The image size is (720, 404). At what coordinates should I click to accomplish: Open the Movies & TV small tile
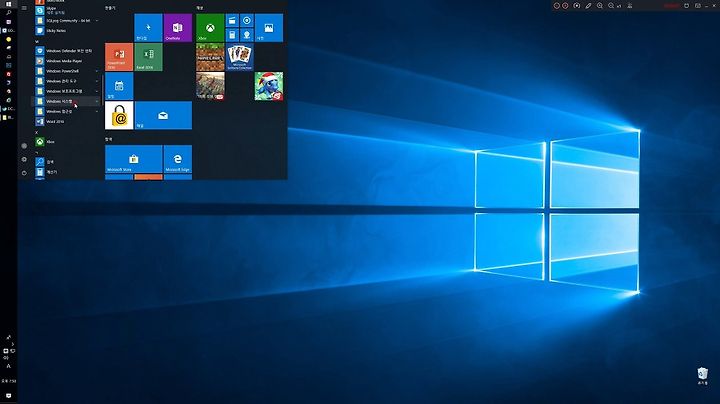232,21
